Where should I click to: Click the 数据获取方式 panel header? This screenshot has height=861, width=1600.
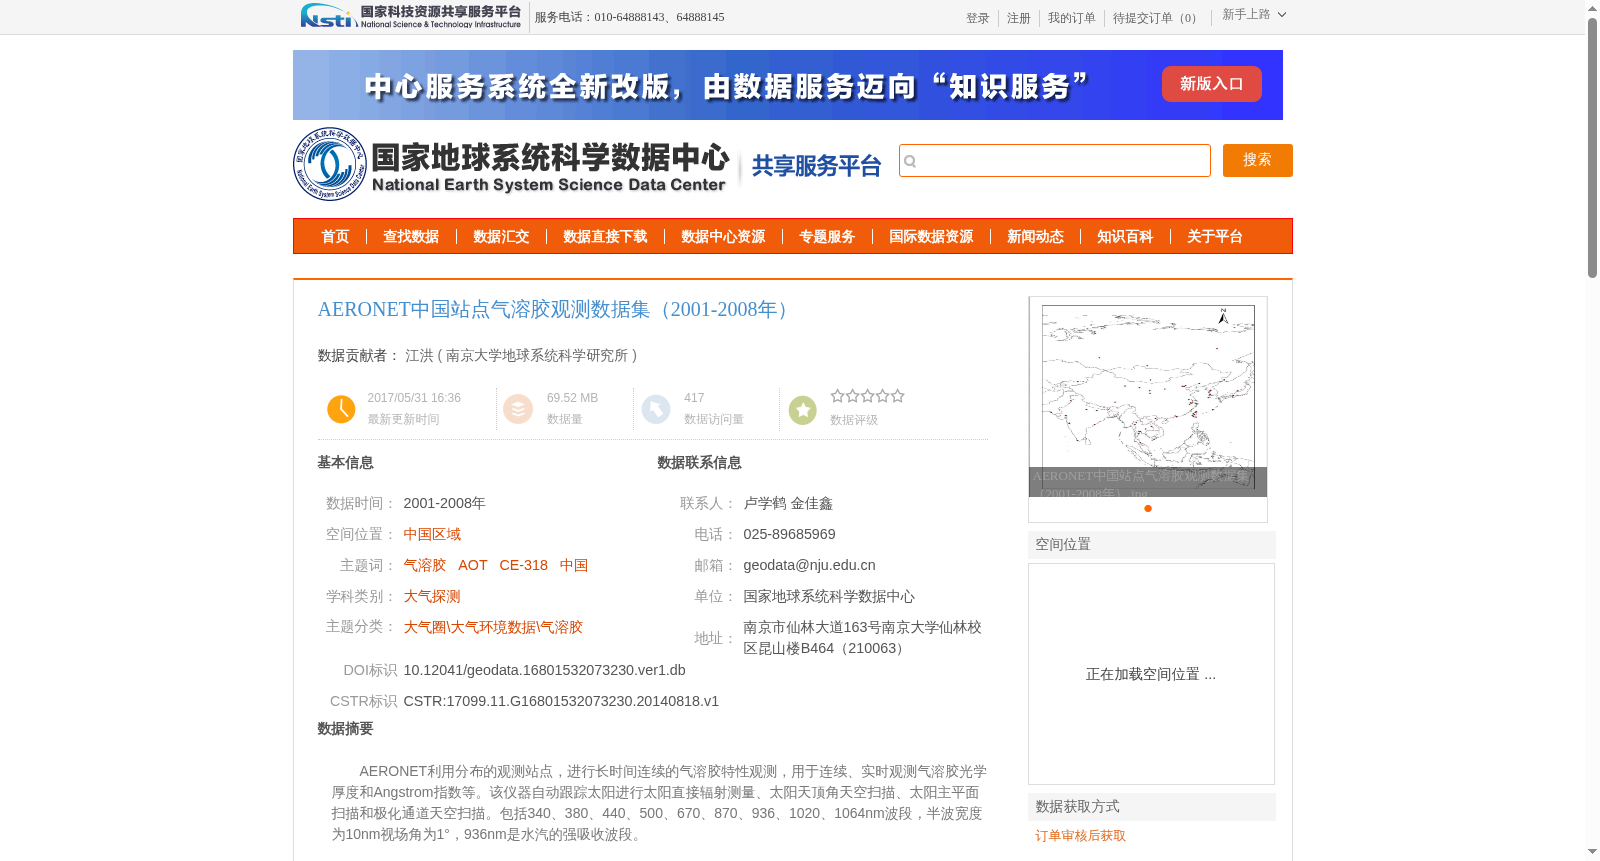1152,807
